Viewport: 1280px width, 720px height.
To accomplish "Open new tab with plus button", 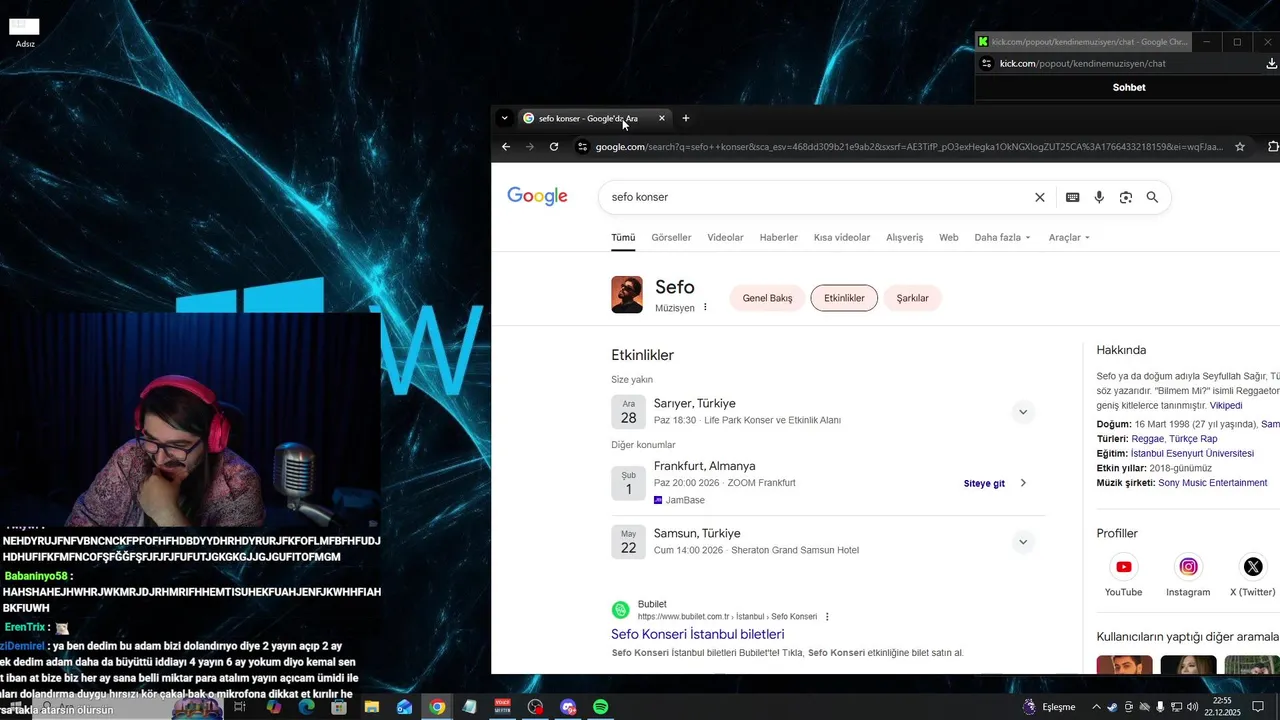I will (685, 118).
